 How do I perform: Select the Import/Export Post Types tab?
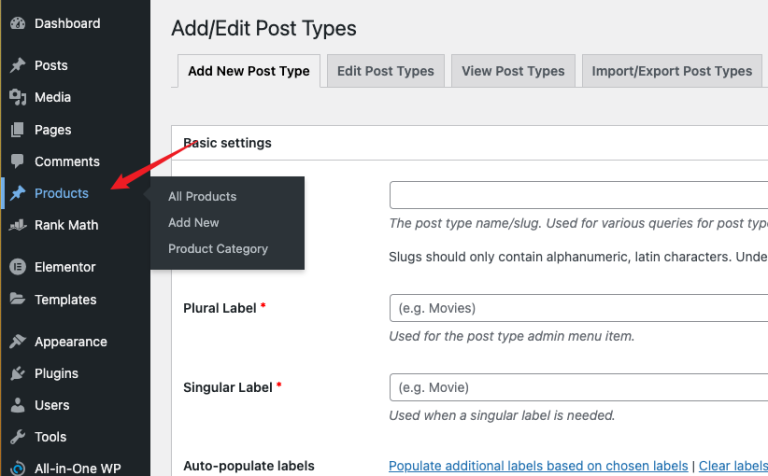(x=671, y=71)
